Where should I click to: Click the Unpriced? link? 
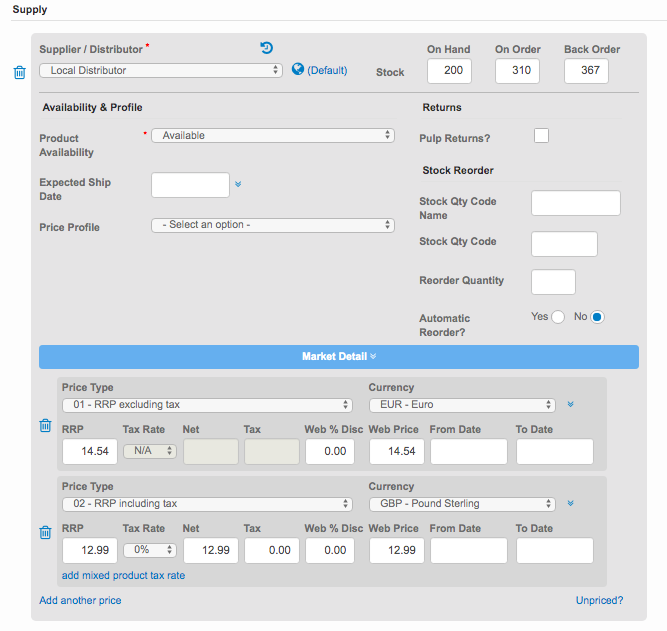click(599, 600)
